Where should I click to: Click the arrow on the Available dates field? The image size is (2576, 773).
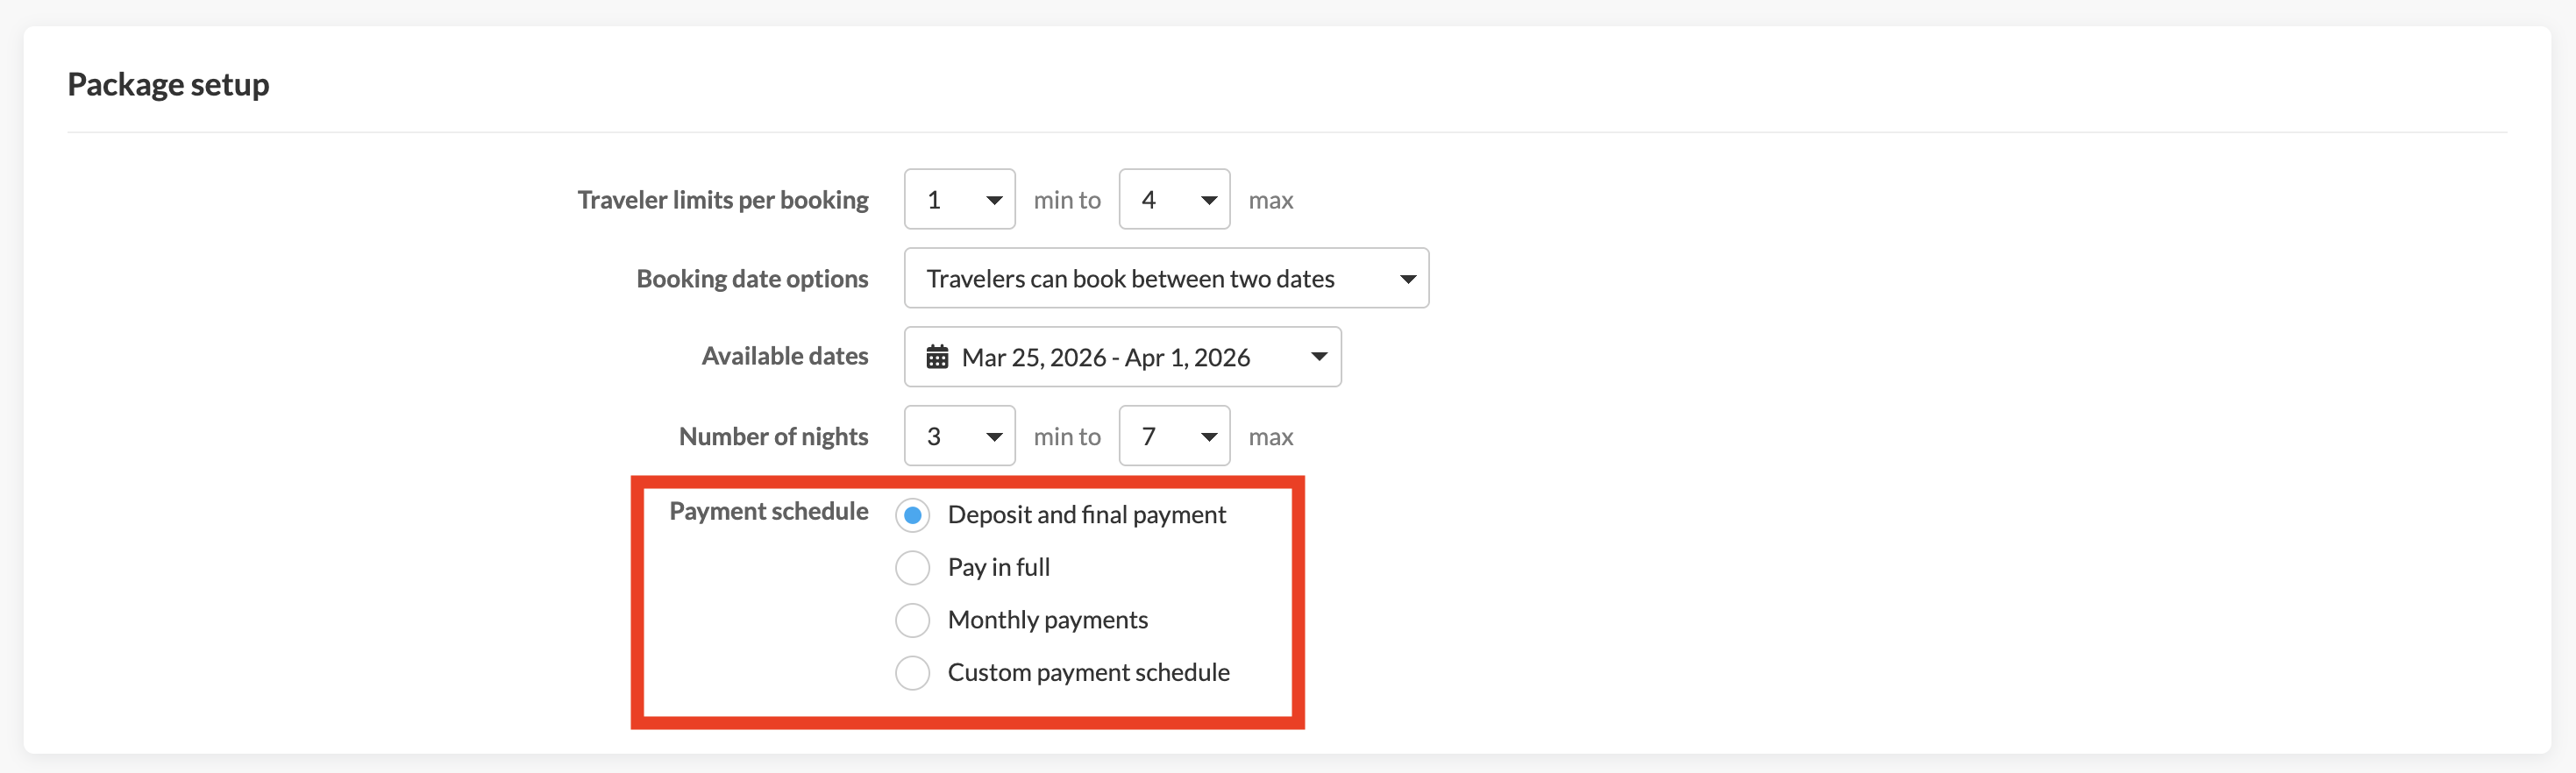point(1319,357)
